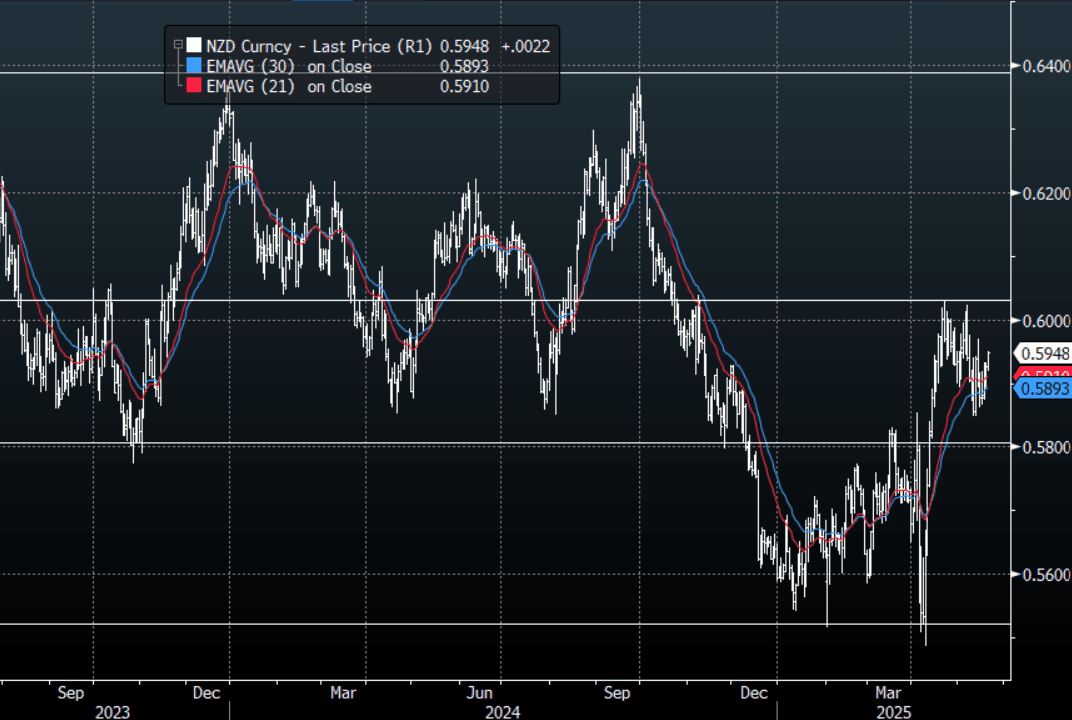Click the white NZD Curncy color swatch
1072x720 pixels.
(x=194, y=46)
